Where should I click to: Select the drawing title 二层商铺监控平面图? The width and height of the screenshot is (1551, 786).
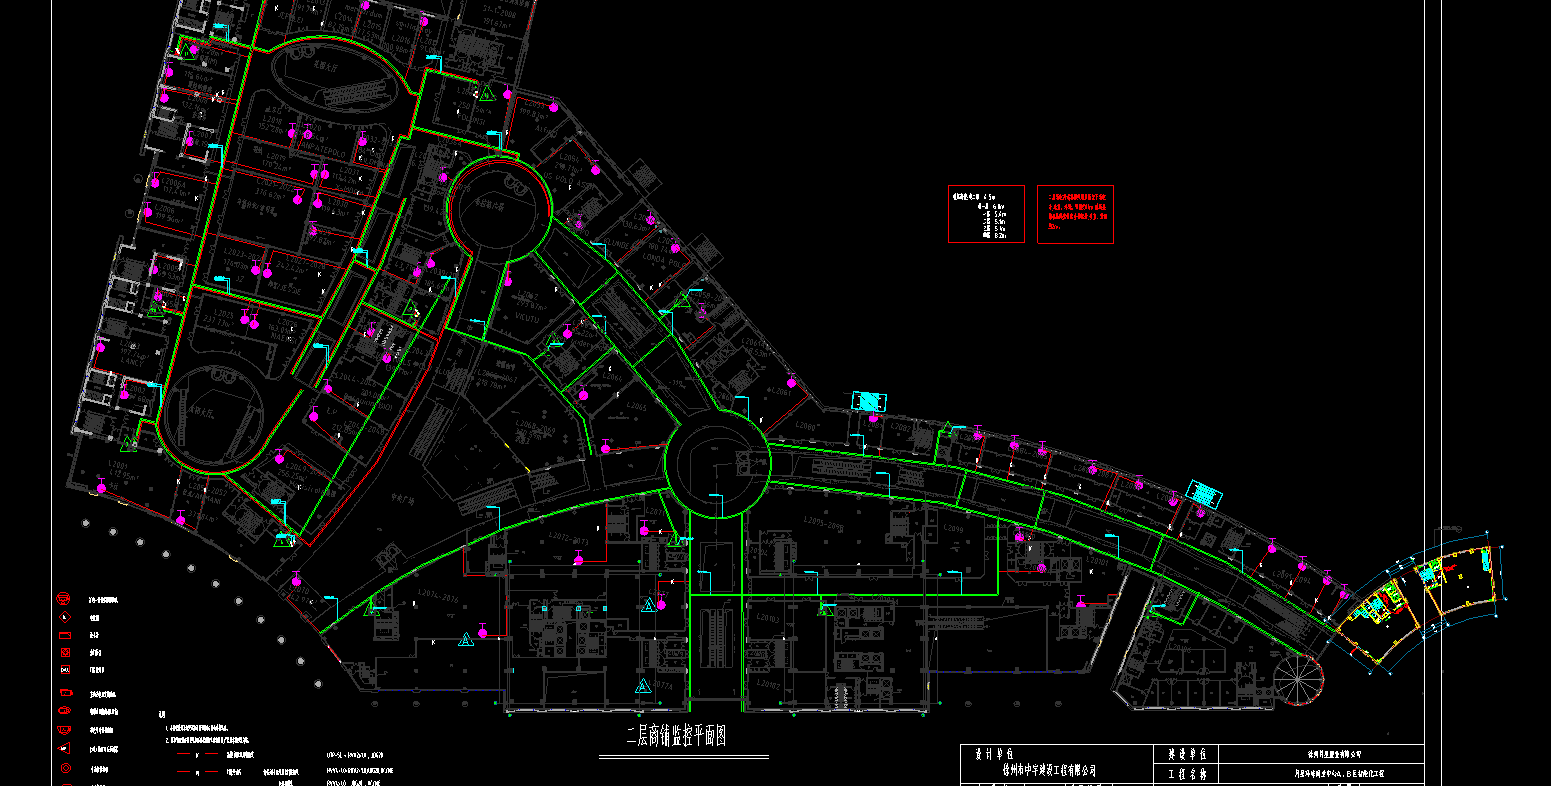676,738
